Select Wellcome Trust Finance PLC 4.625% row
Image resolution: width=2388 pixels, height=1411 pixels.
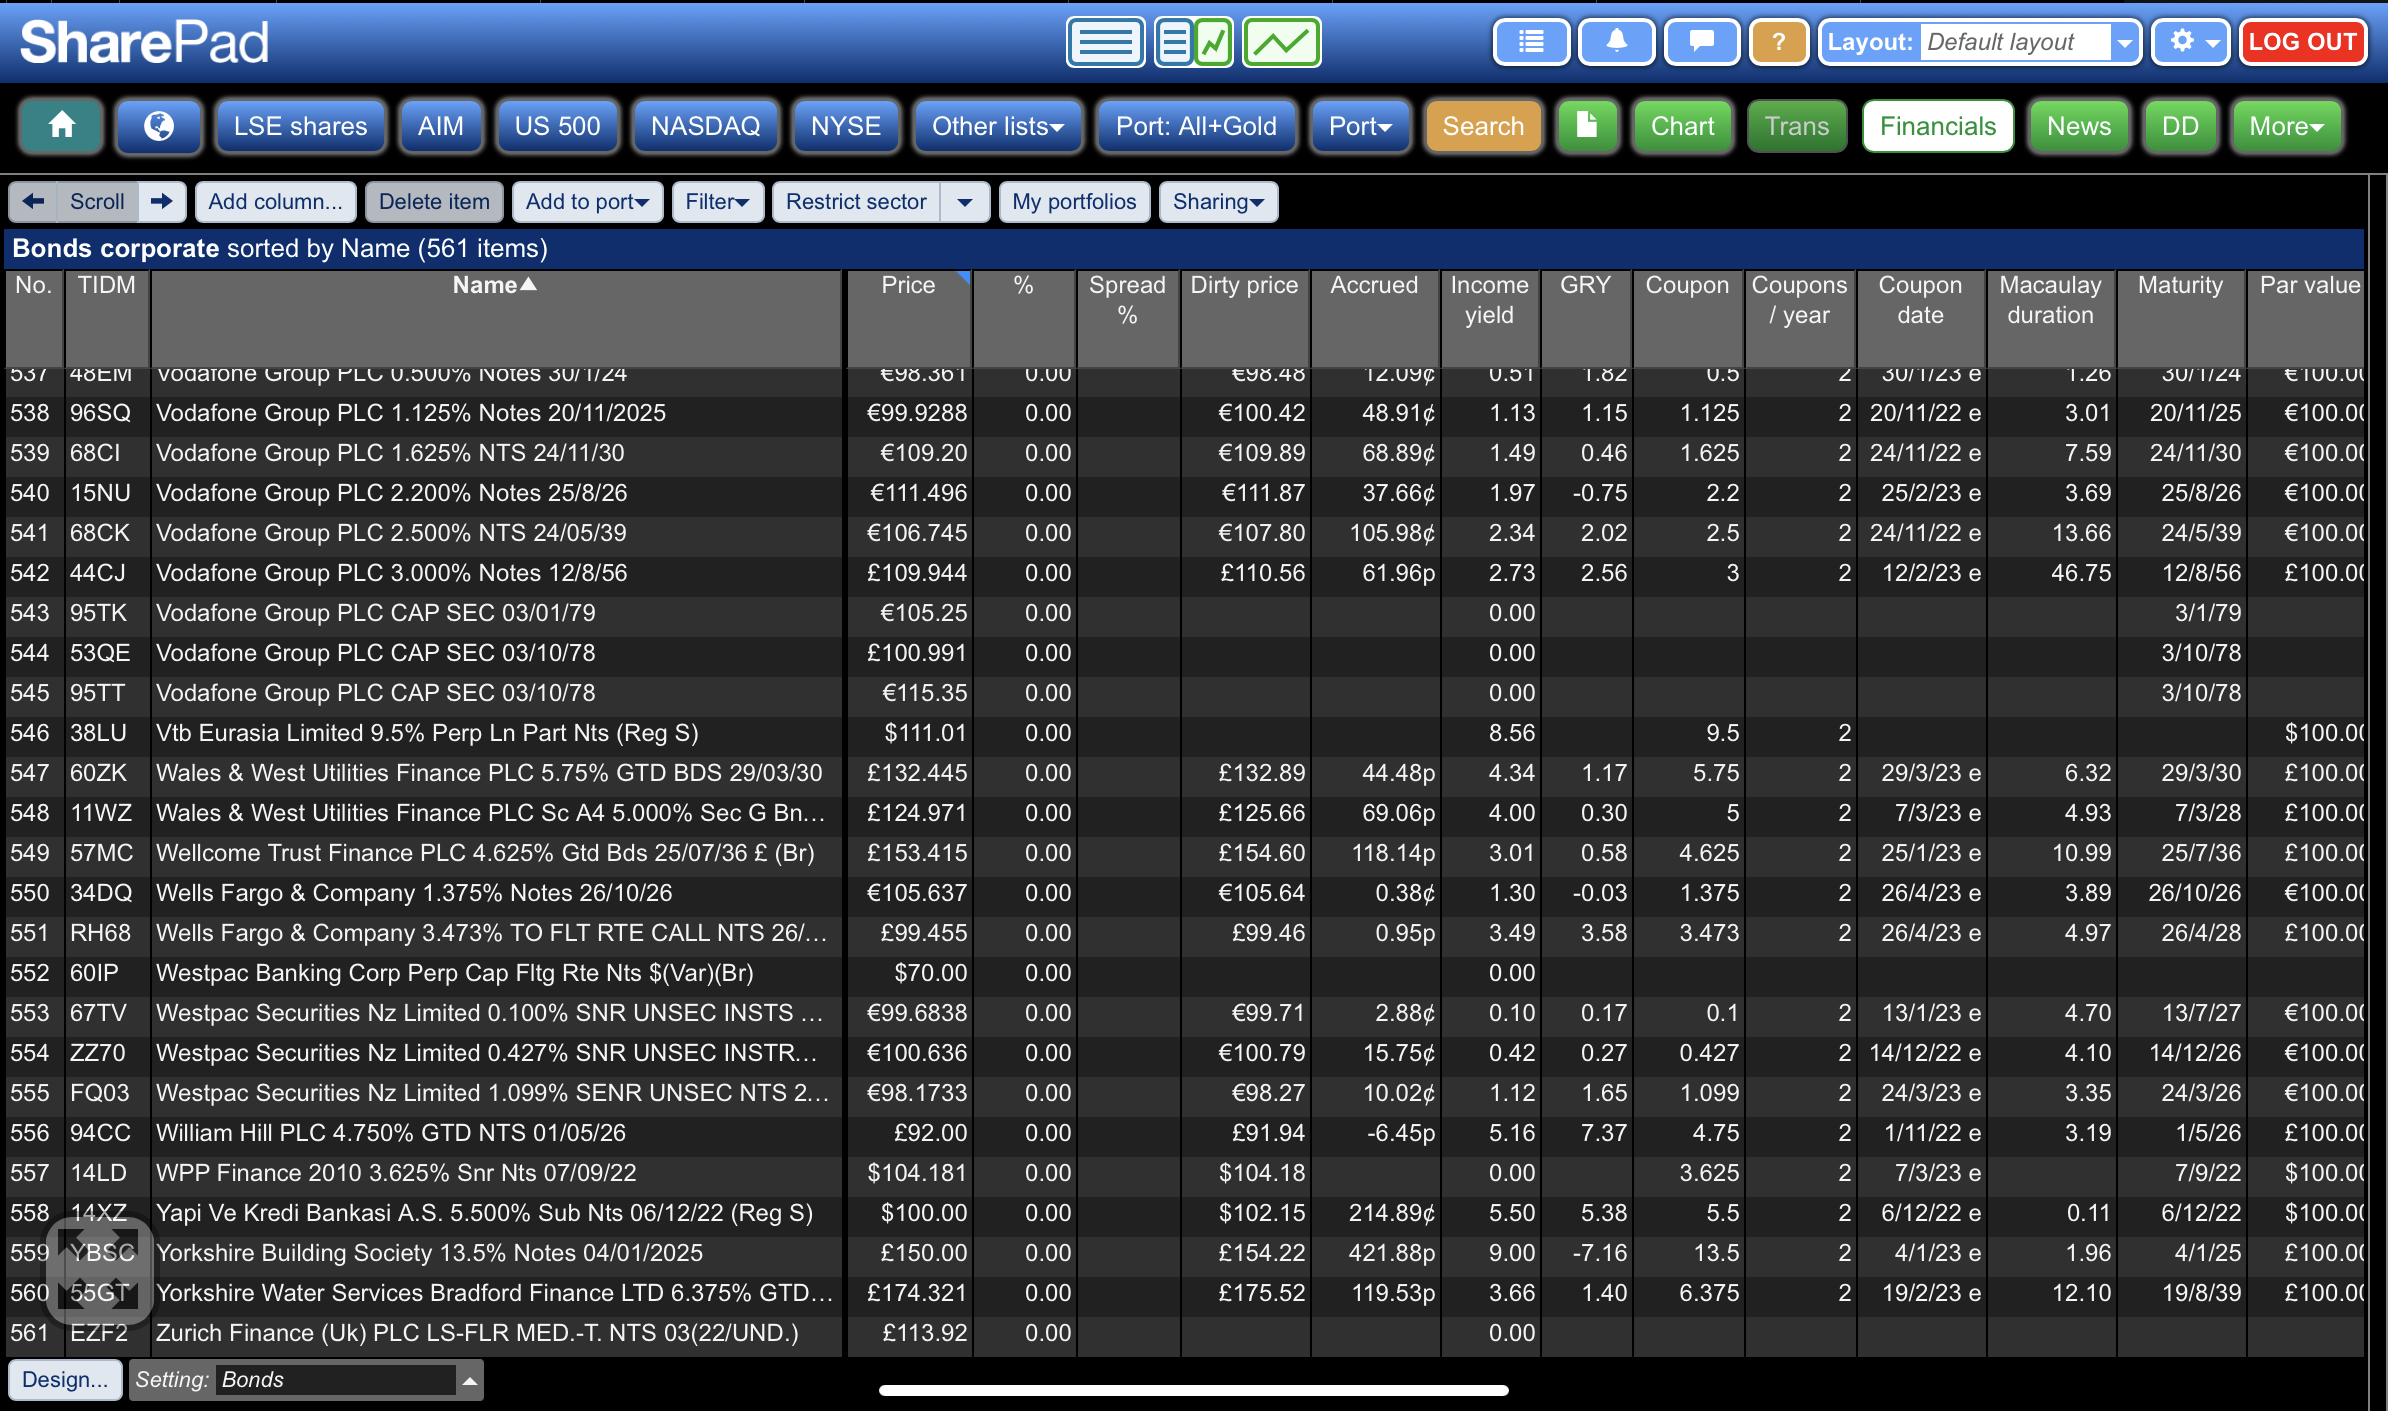1185,853
